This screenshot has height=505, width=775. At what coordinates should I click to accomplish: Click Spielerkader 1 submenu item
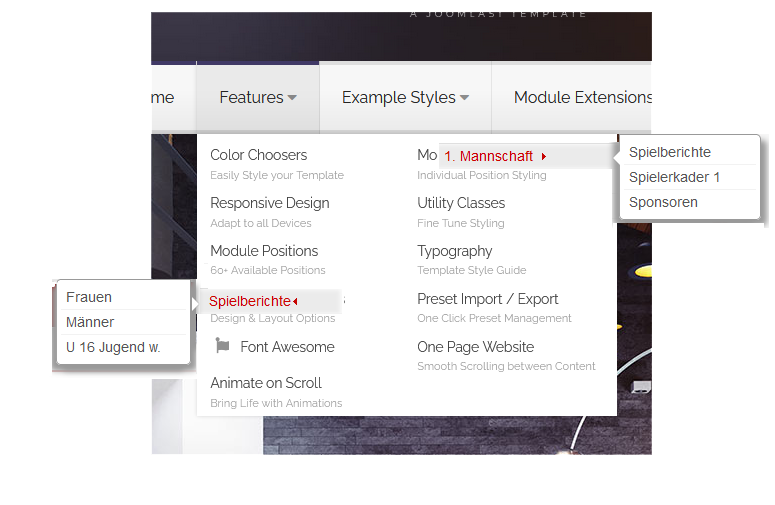coord(674,177)
